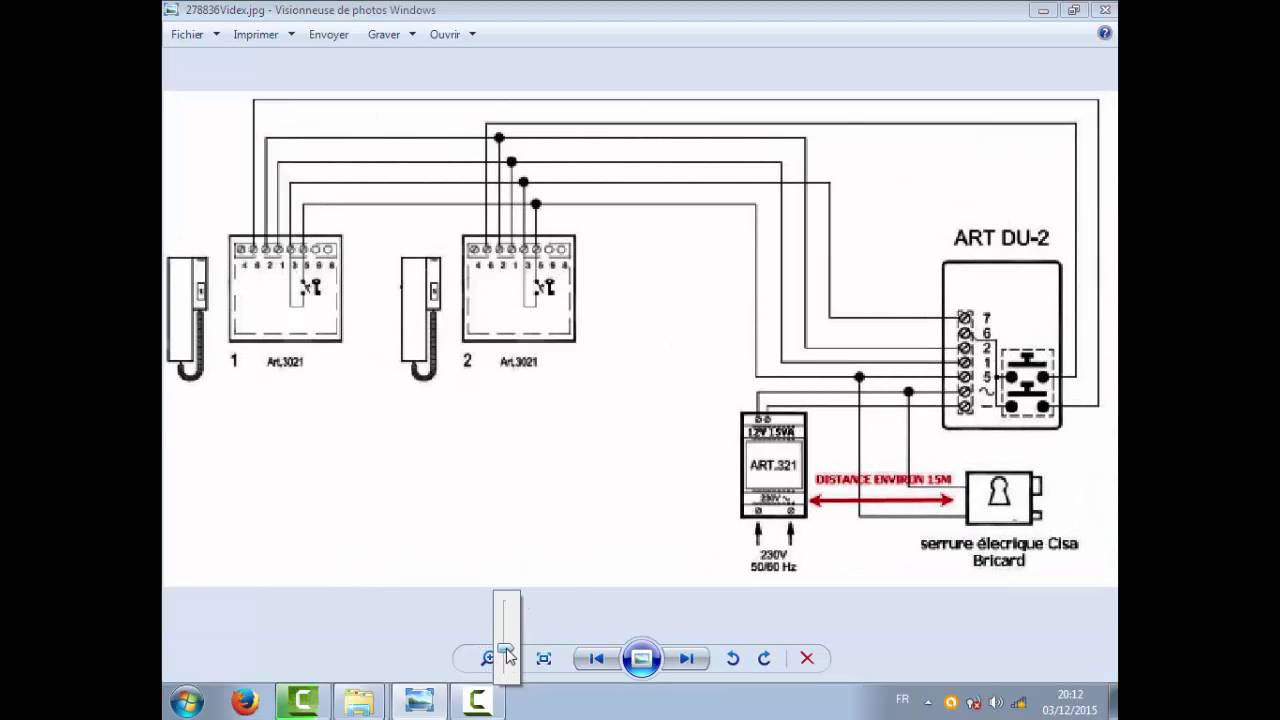Minimize the photo viewer window
Viewport: 1280px width, 720px height.
(x=1043, y=10)
